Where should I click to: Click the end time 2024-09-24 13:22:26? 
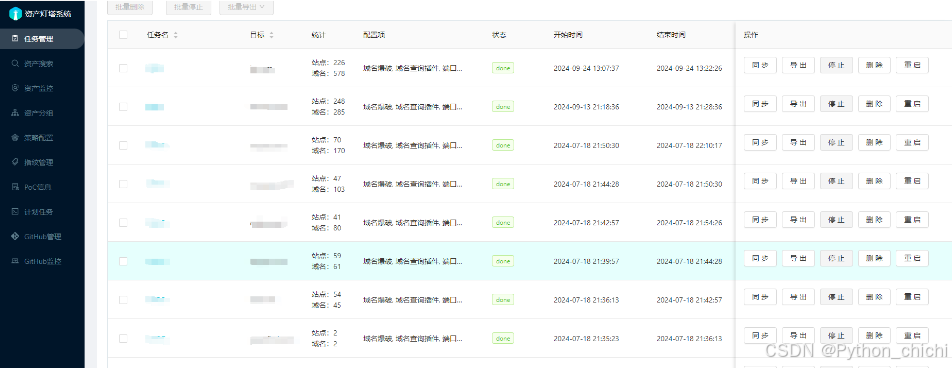689,68
